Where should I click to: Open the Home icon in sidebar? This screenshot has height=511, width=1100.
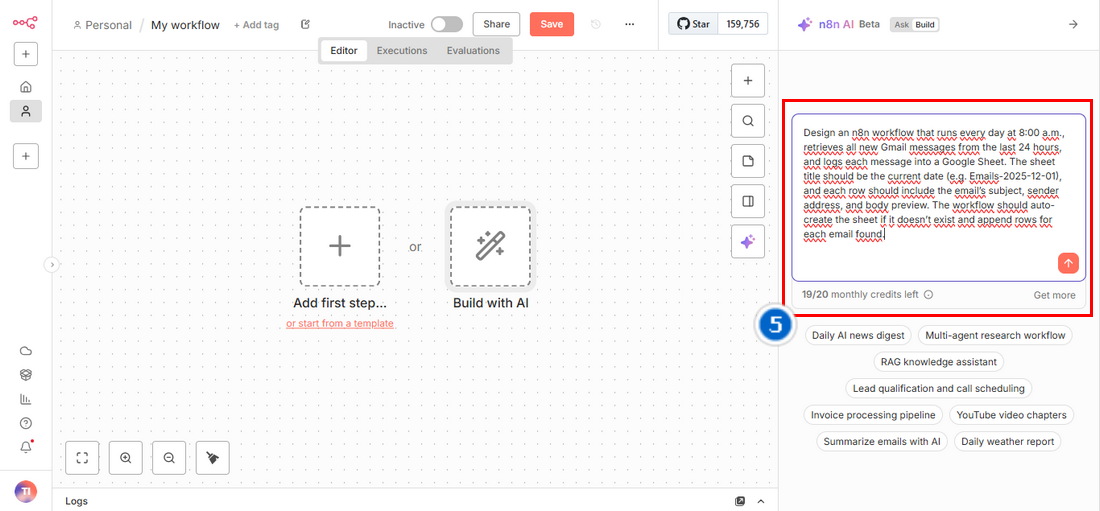click(26, 86)
